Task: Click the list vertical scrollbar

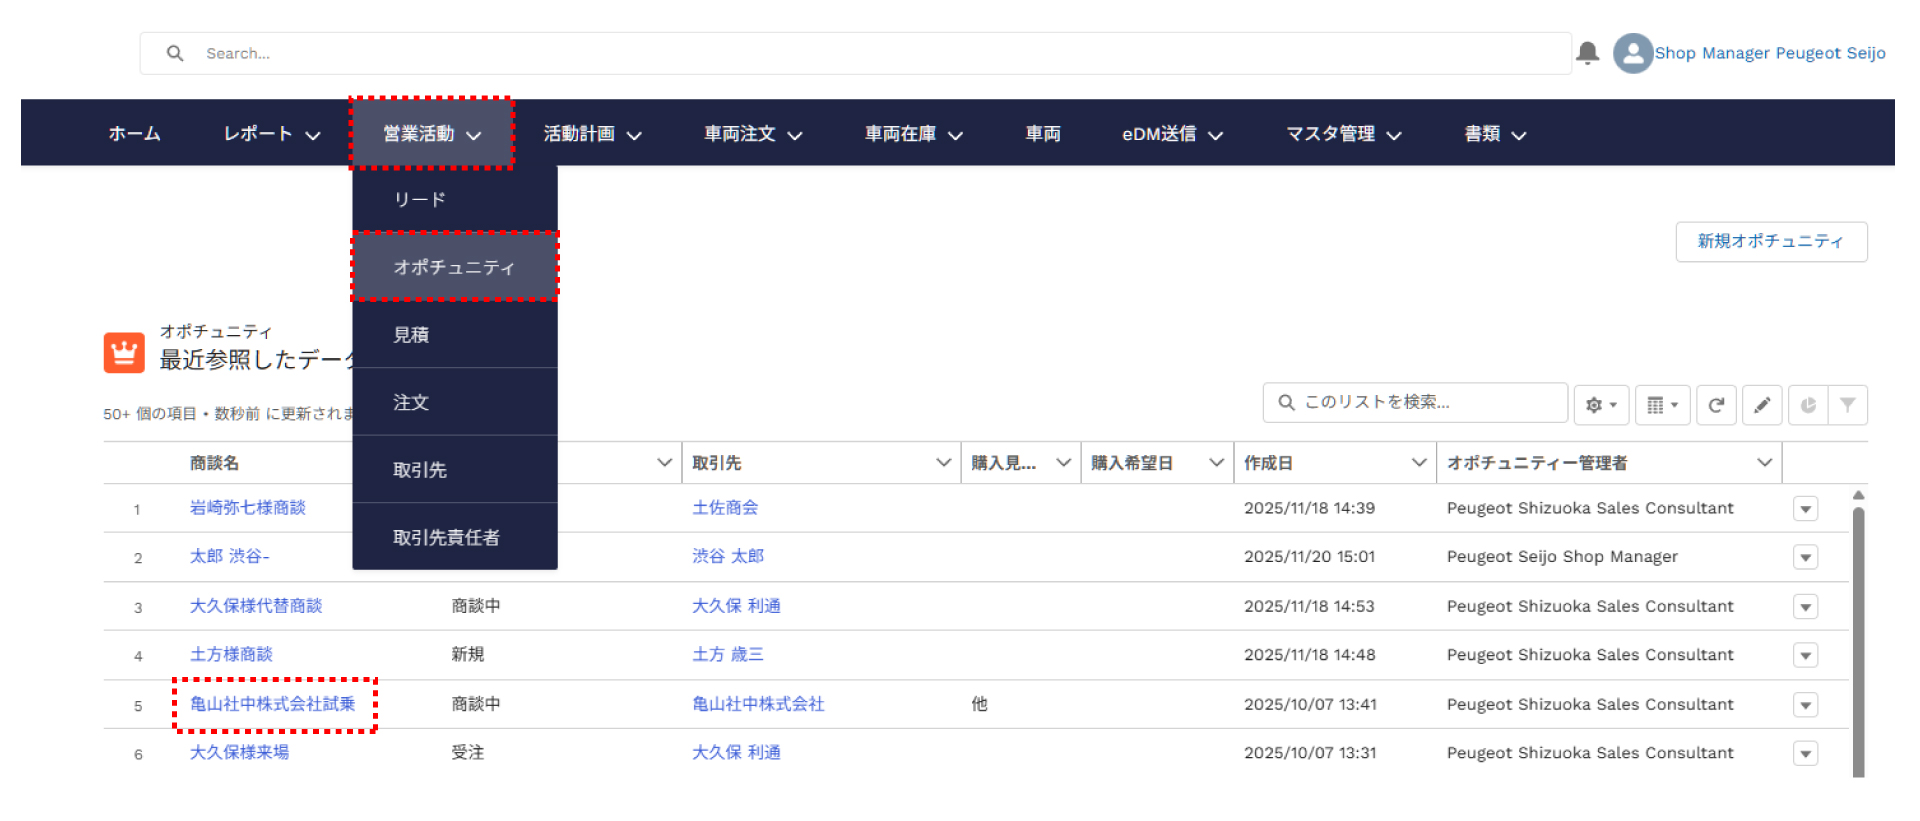Action: point(1858,640)
